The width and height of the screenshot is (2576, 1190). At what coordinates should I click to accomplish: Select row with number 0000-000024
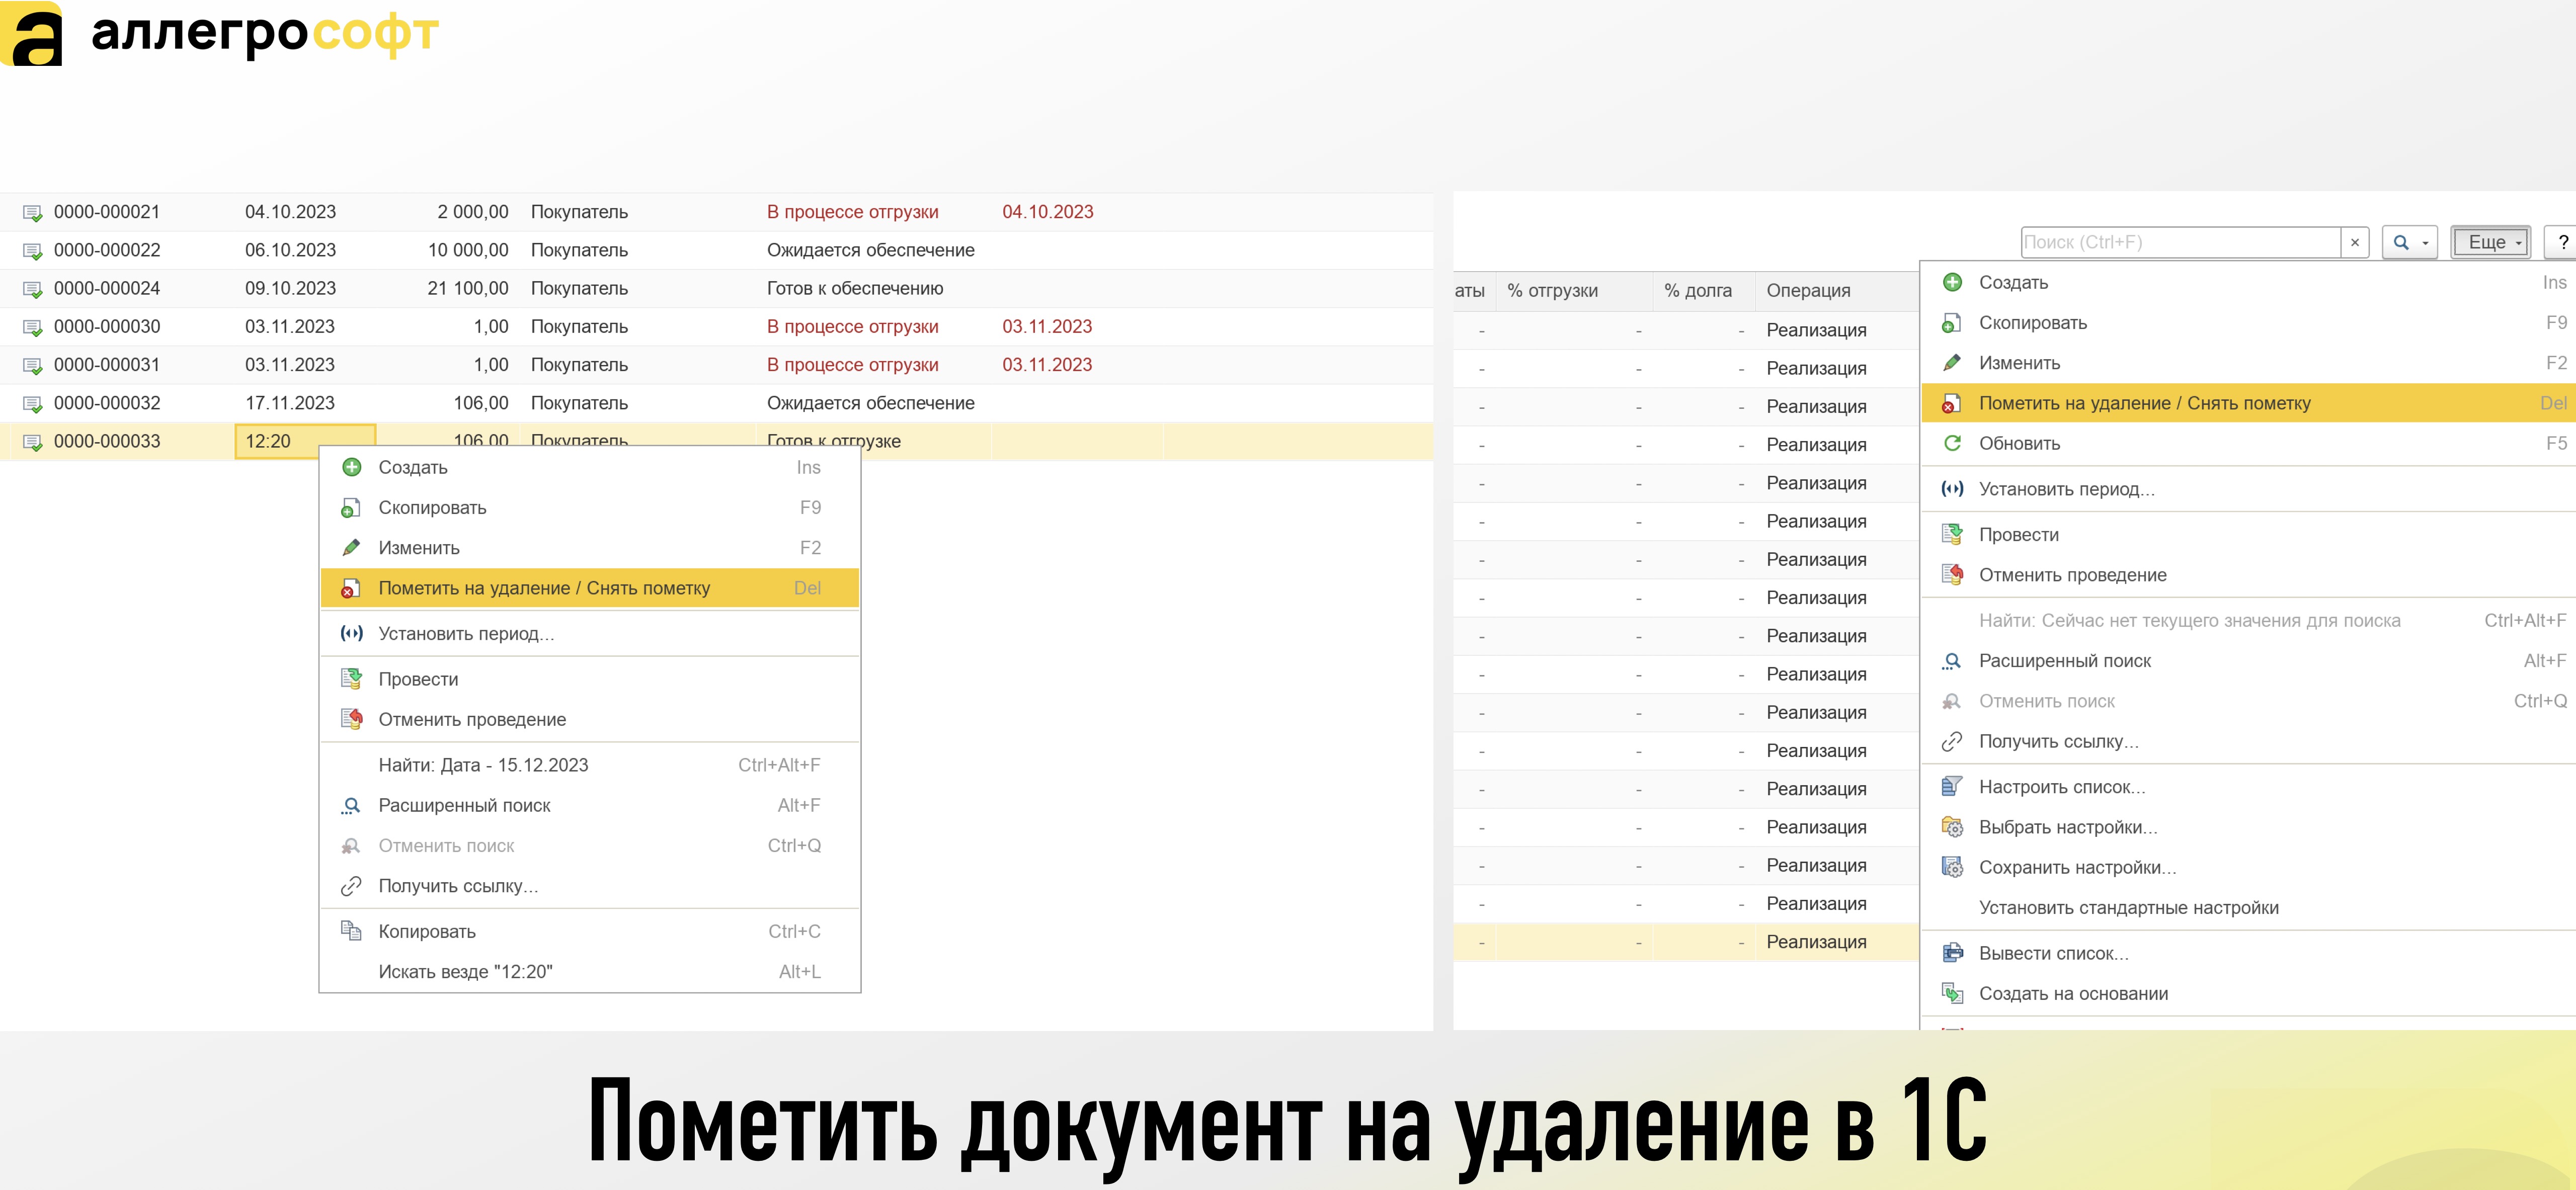point(716,288)
